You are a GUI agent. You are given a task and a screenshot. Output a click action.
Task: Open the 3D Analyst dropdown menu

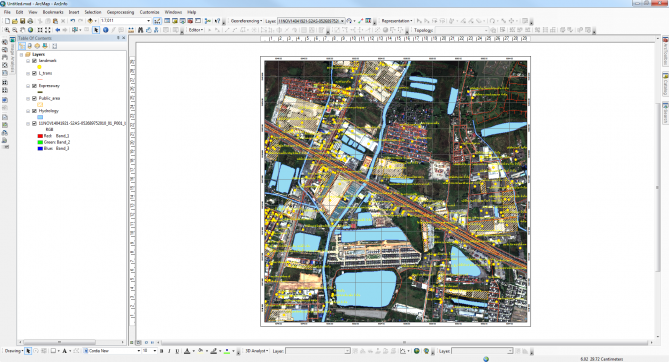pyautogui.click(x=257, y=351)
